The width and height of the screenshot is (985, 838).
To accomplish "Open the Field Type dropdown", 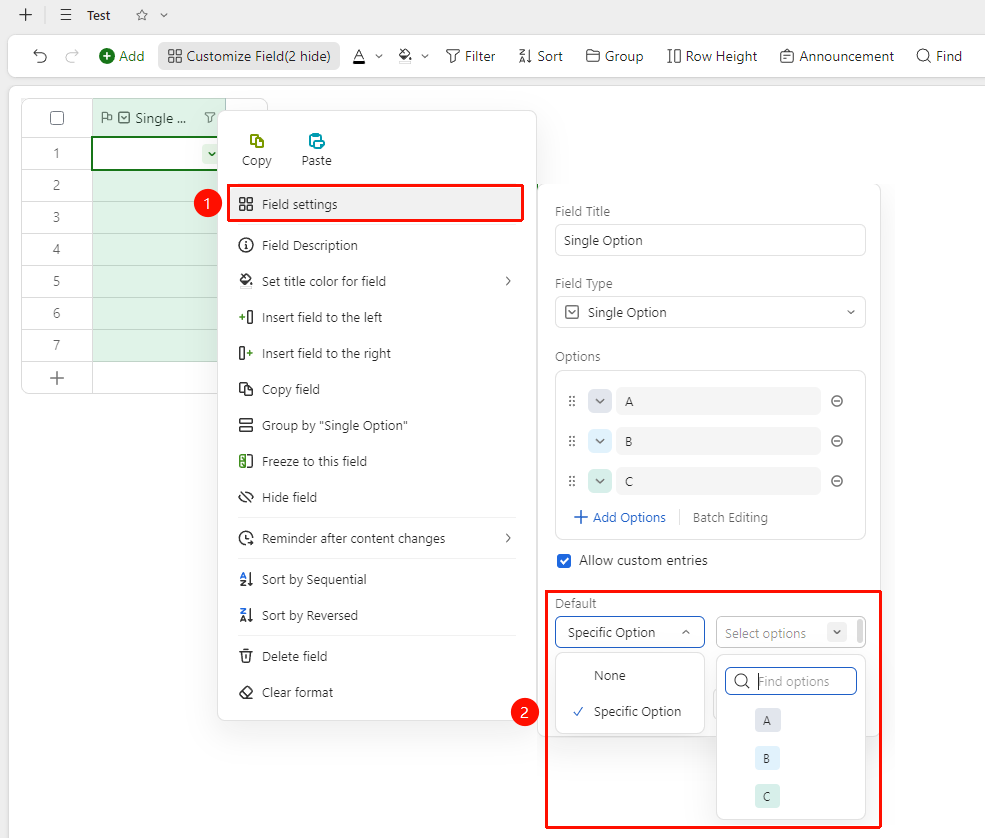I will pyautogui.click(x=710, y=312).
